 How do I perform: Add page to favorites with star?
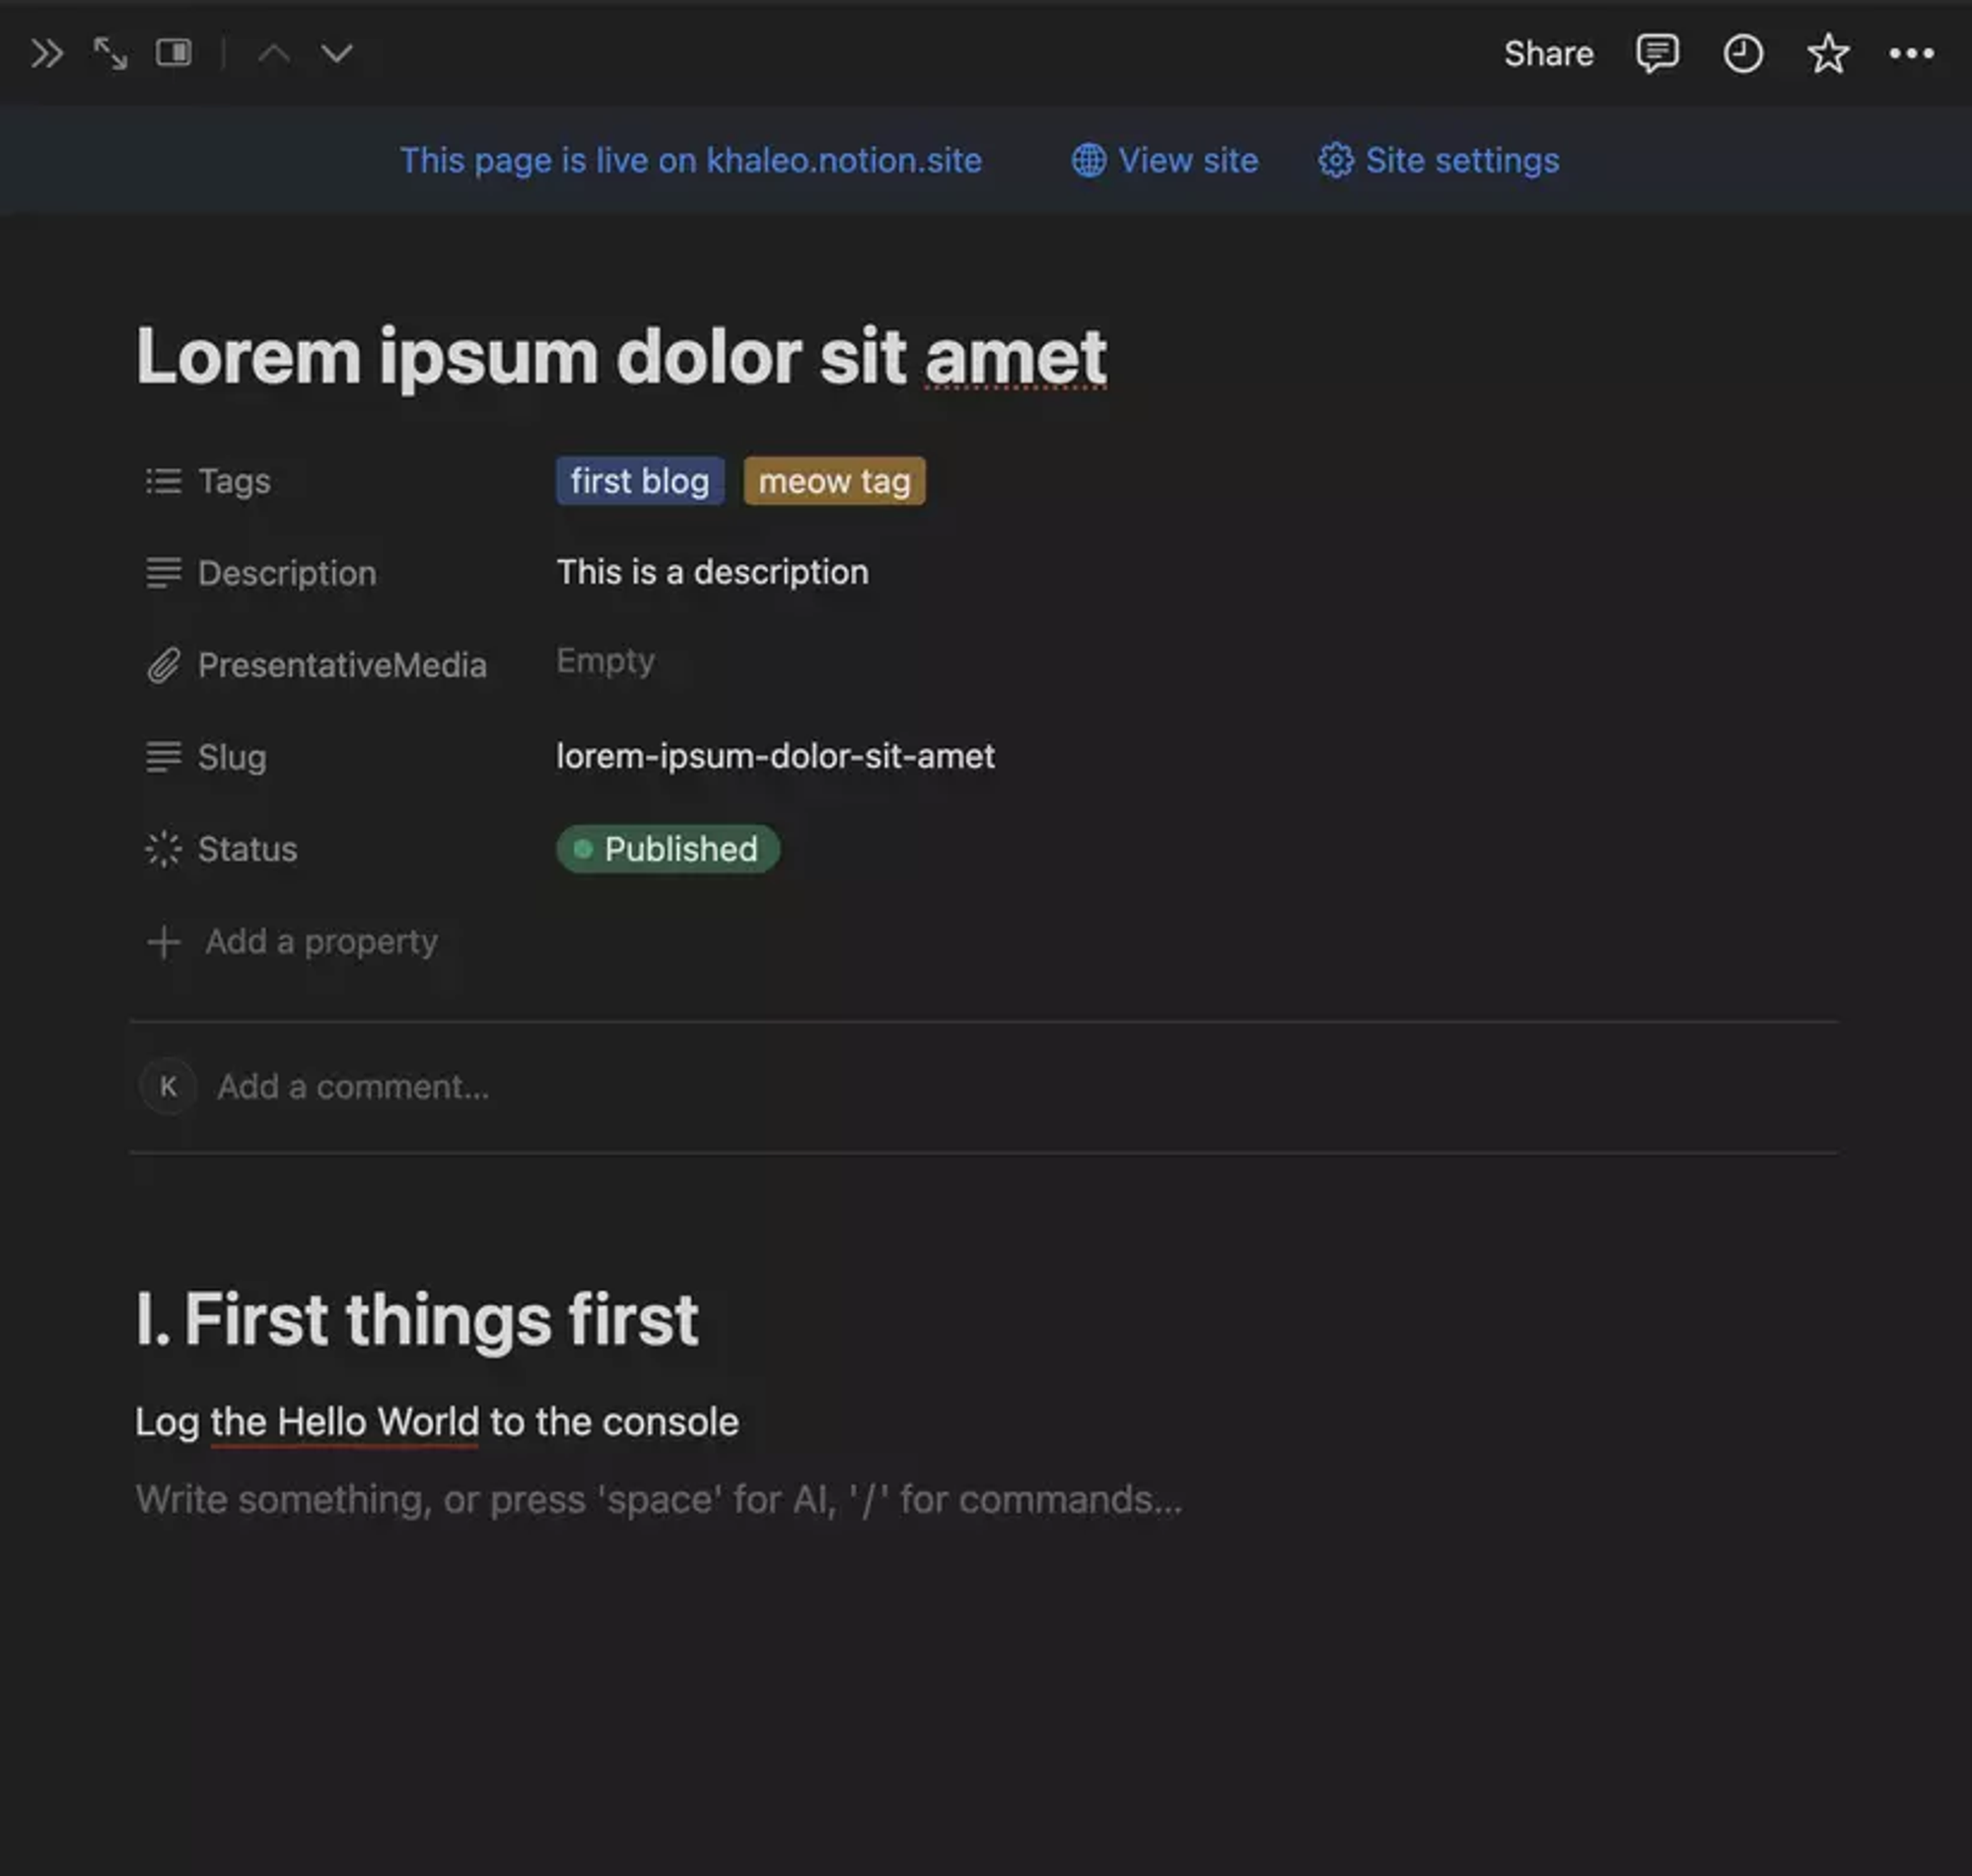point(1827,53)
